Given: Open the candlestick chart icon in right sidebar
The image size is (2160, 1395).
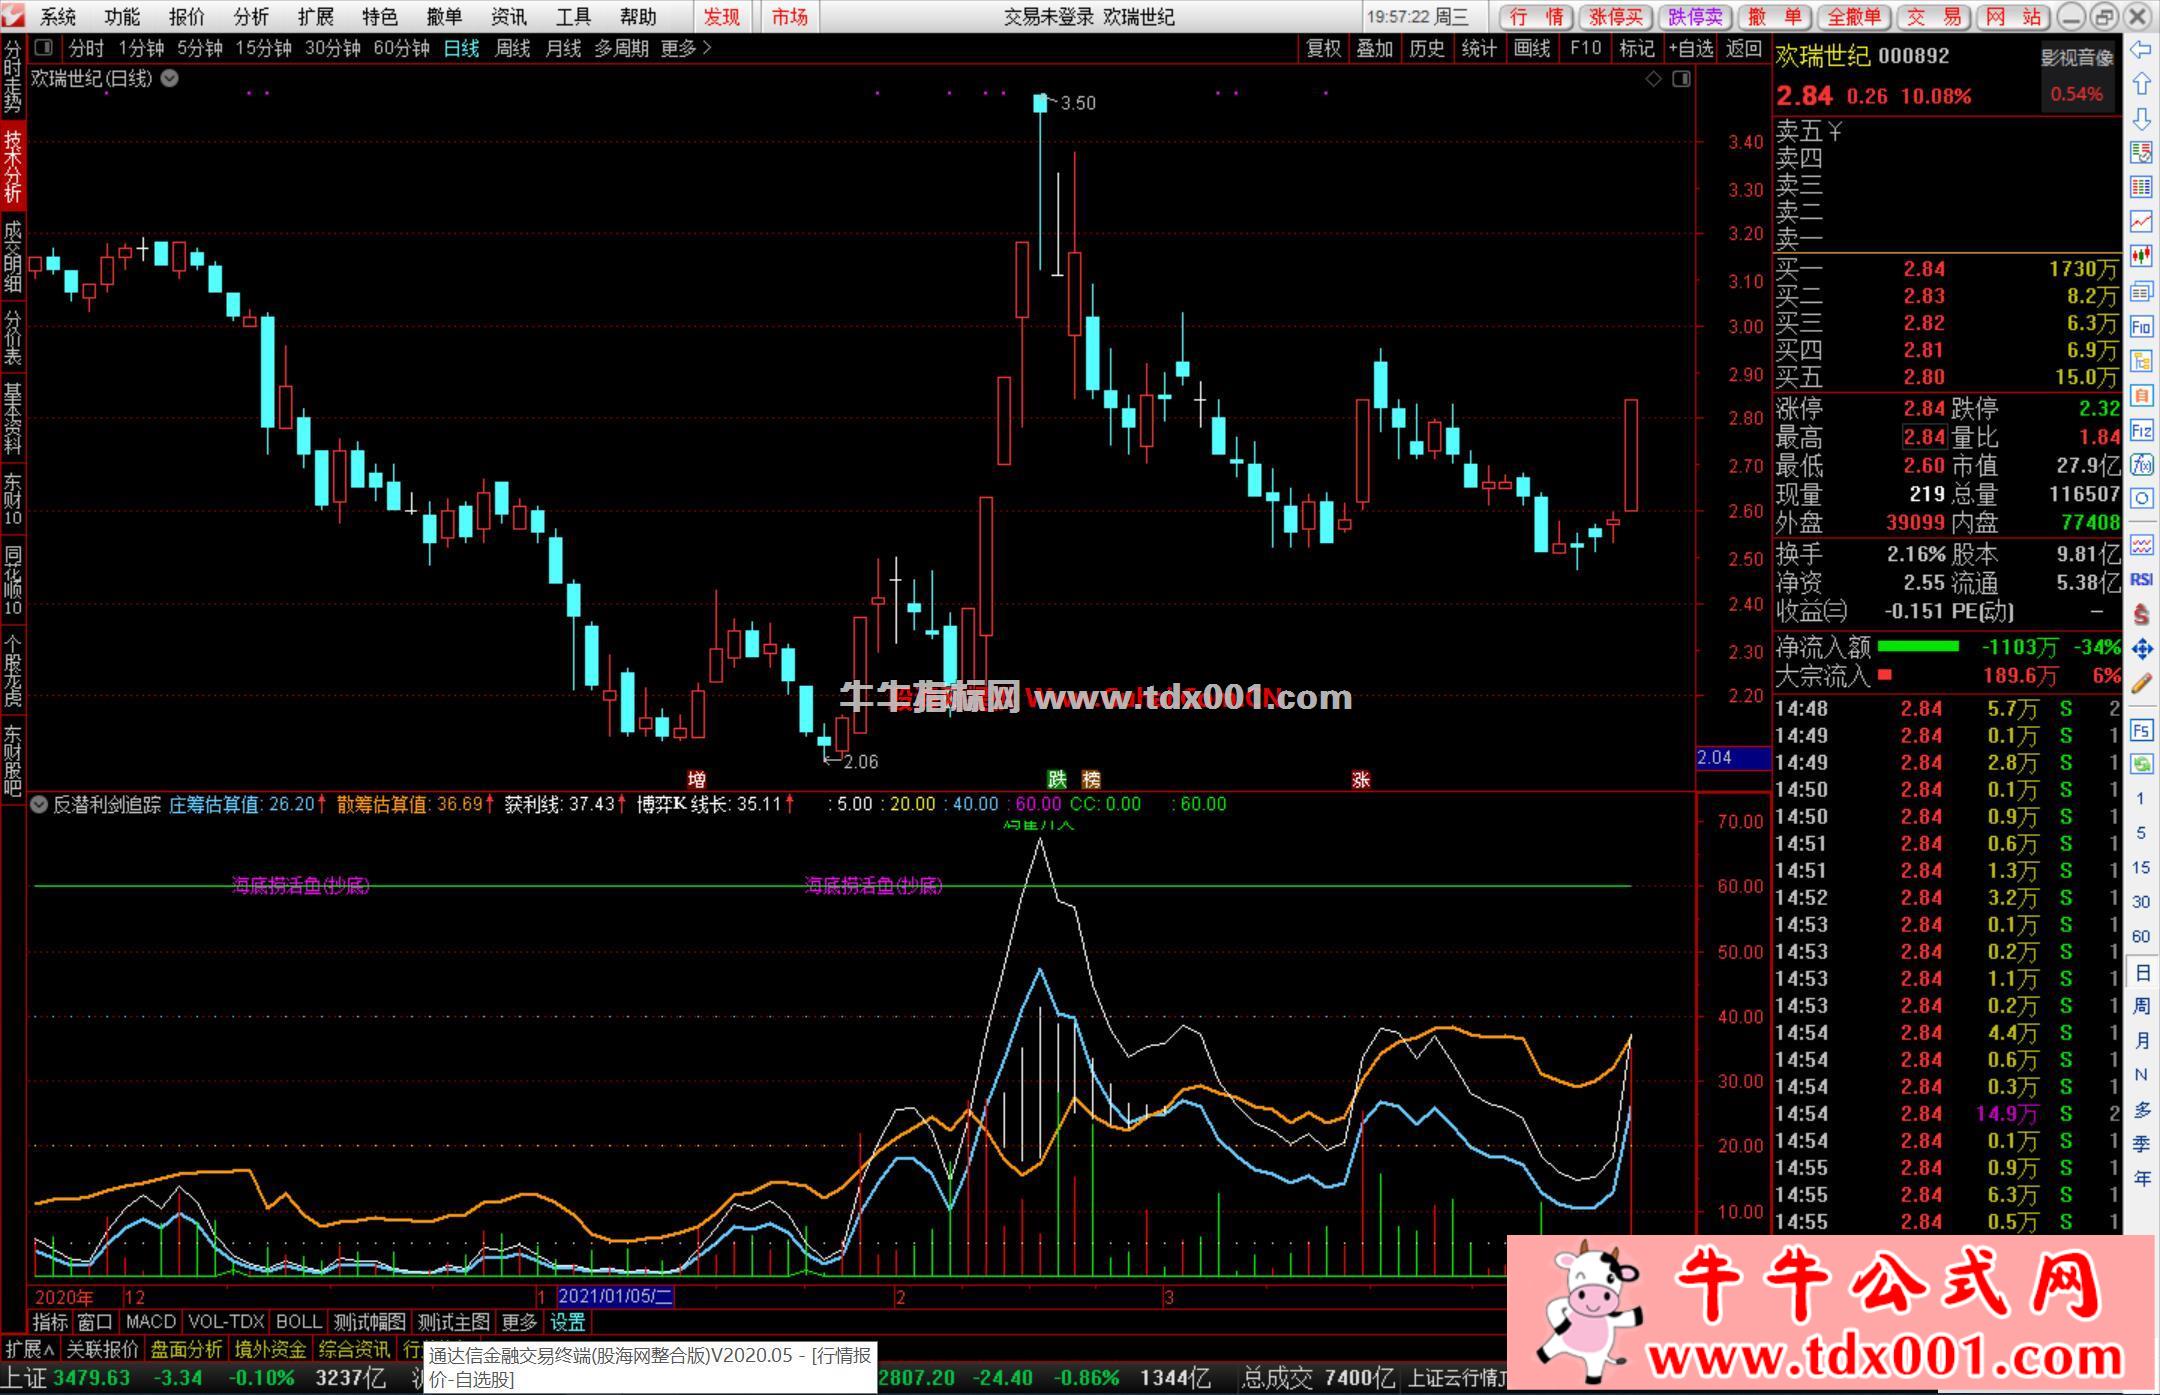Looking at the screenshot, I should (2141, 256).
